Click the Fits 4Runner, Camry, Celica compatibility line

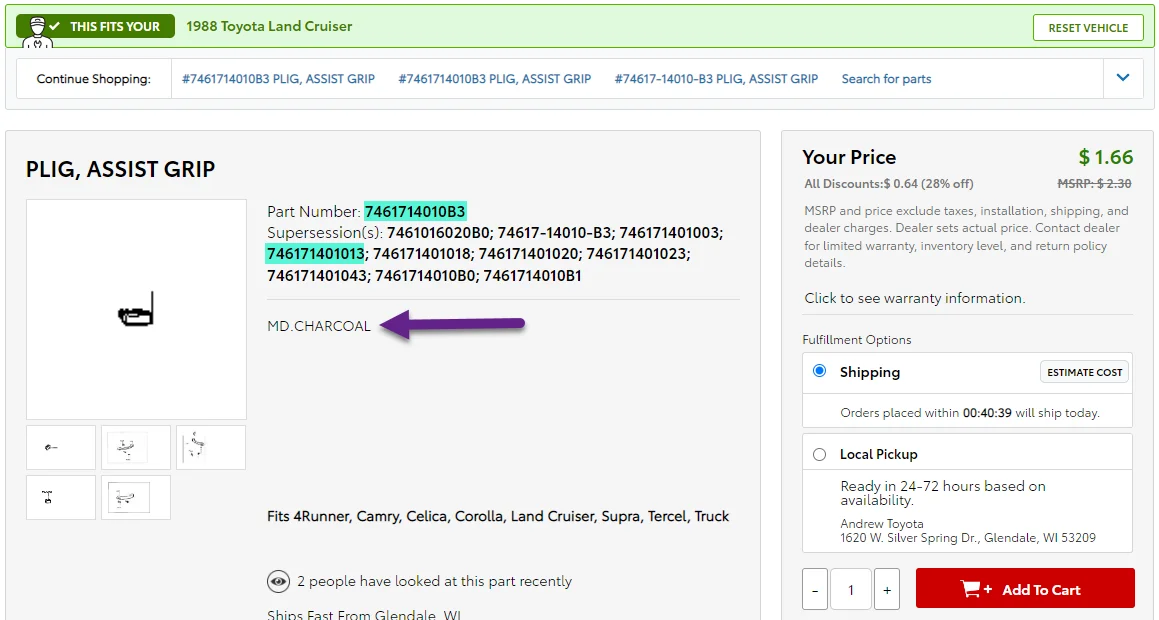498,517
